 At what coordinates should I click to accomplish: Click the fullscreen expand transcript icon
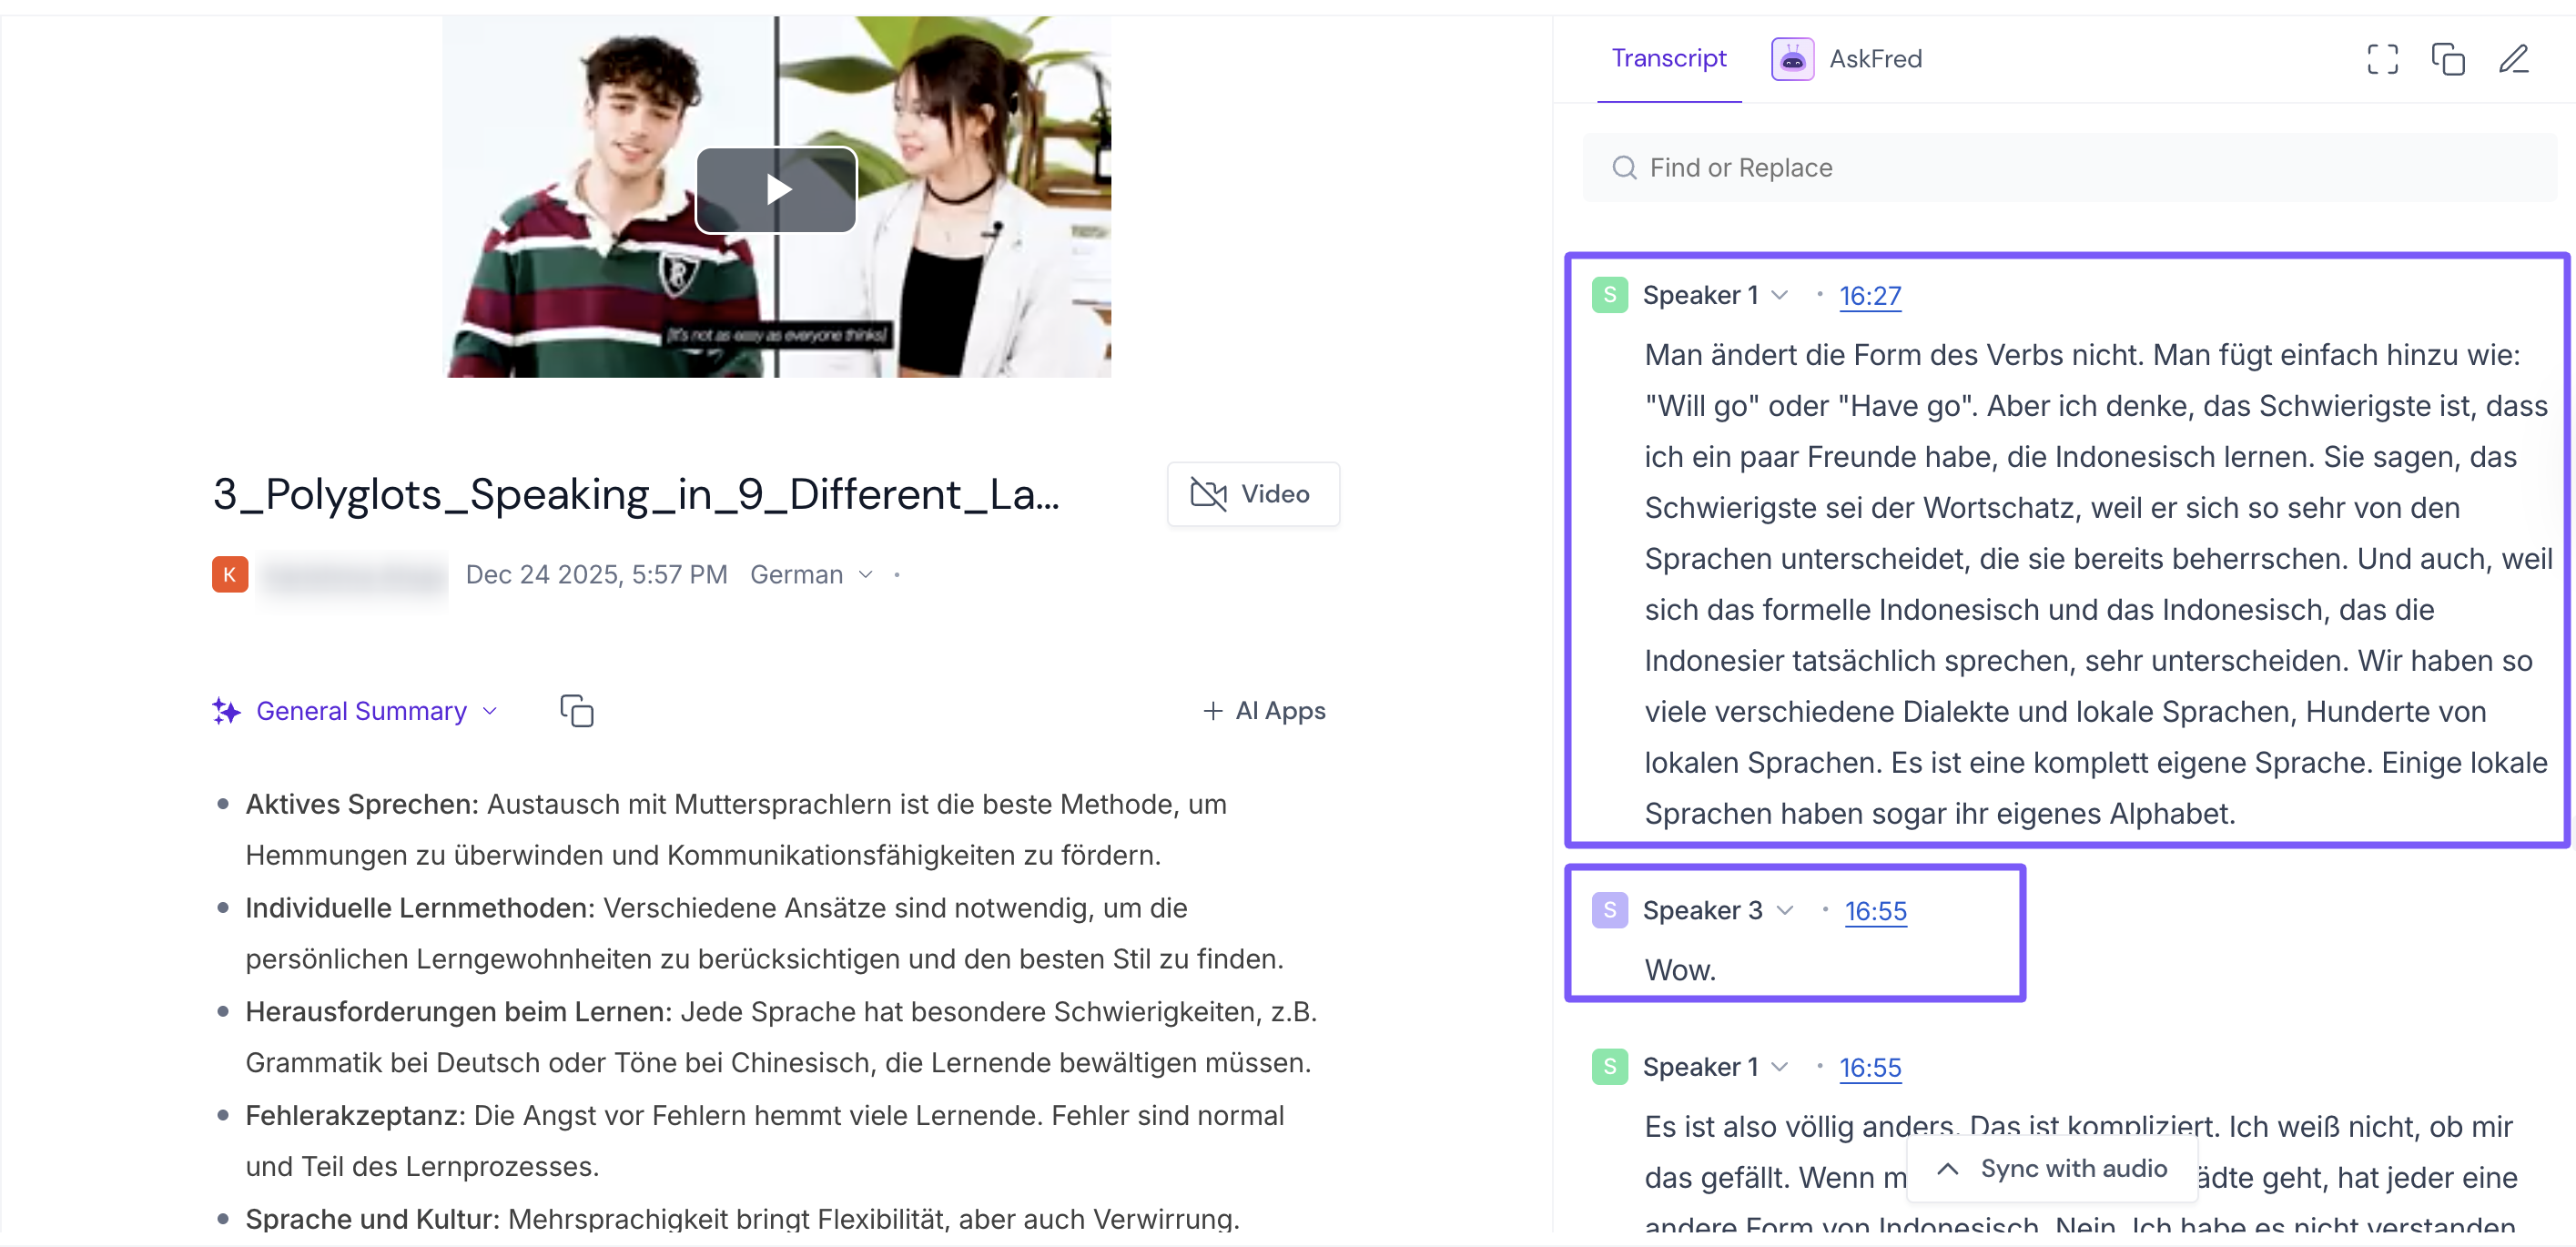coord(2382,59)
